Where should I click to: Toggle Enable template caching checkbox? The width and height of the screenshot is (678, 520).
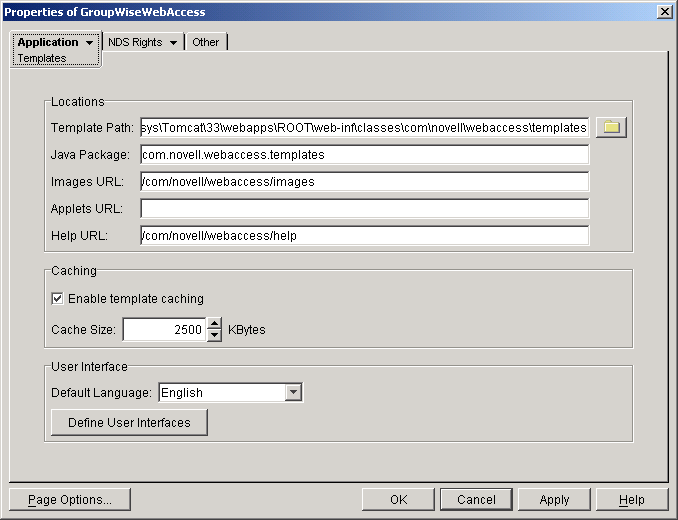pos(57,298)
